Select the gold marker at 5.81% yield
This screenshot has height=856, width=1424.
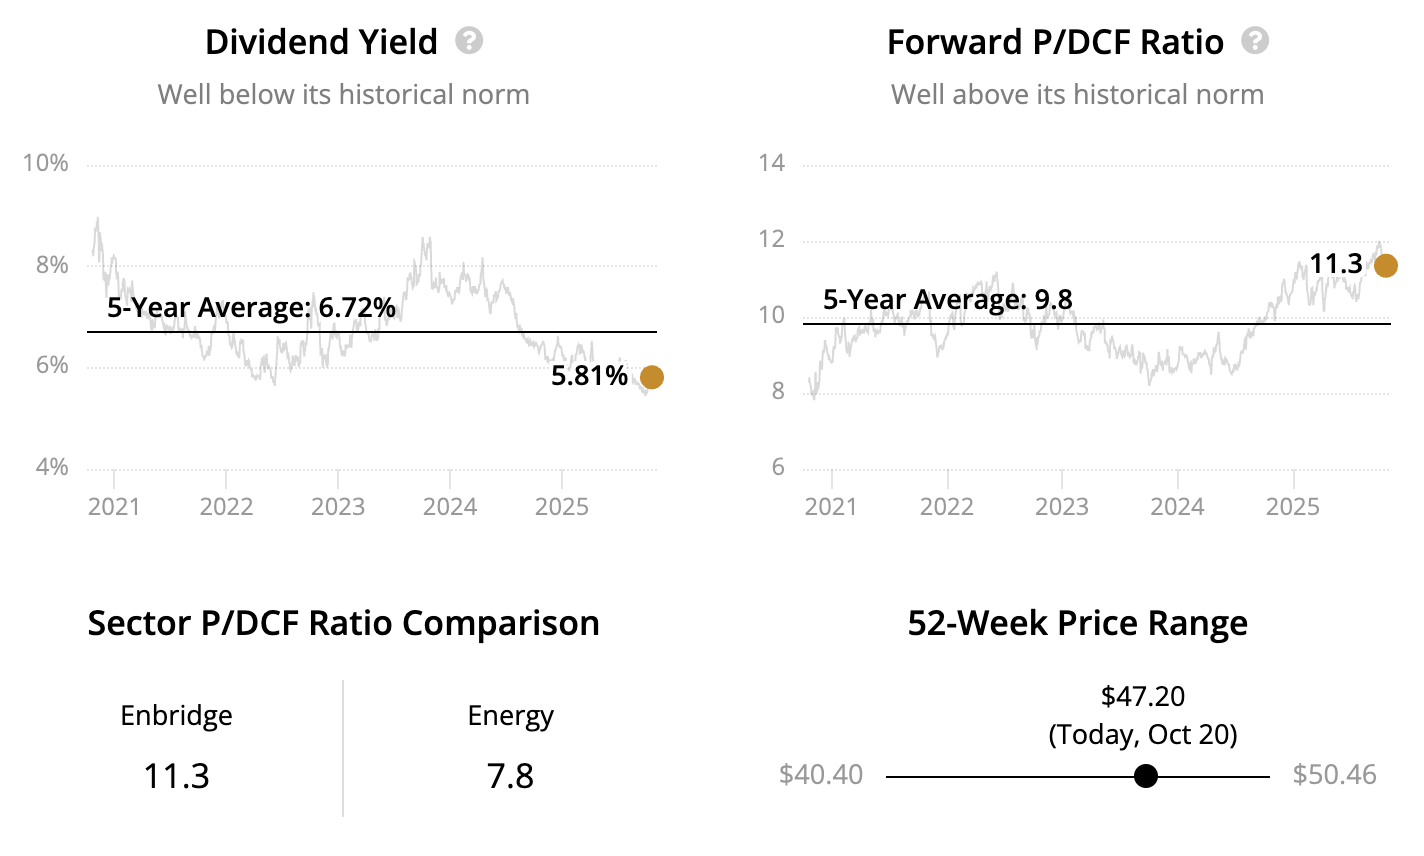point(651,377)
